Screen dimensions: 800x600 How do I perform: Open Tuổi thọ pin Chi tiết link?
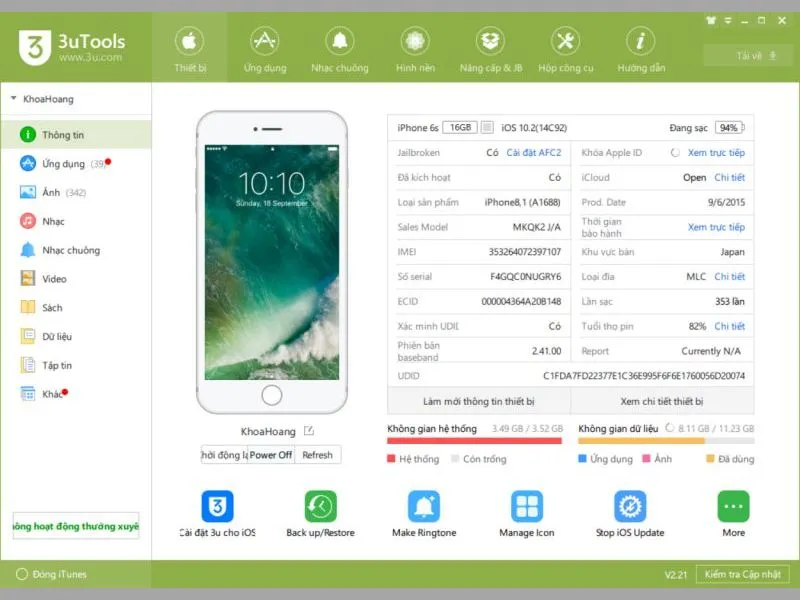[730, 326]
